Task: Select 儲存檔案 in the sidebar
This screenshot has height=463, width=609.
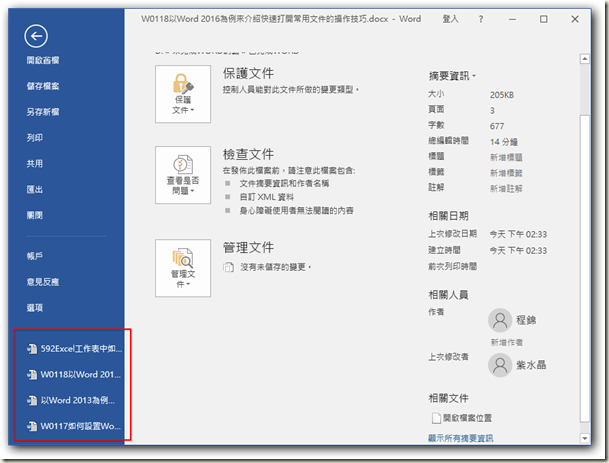Action: [x=43, y=86]
